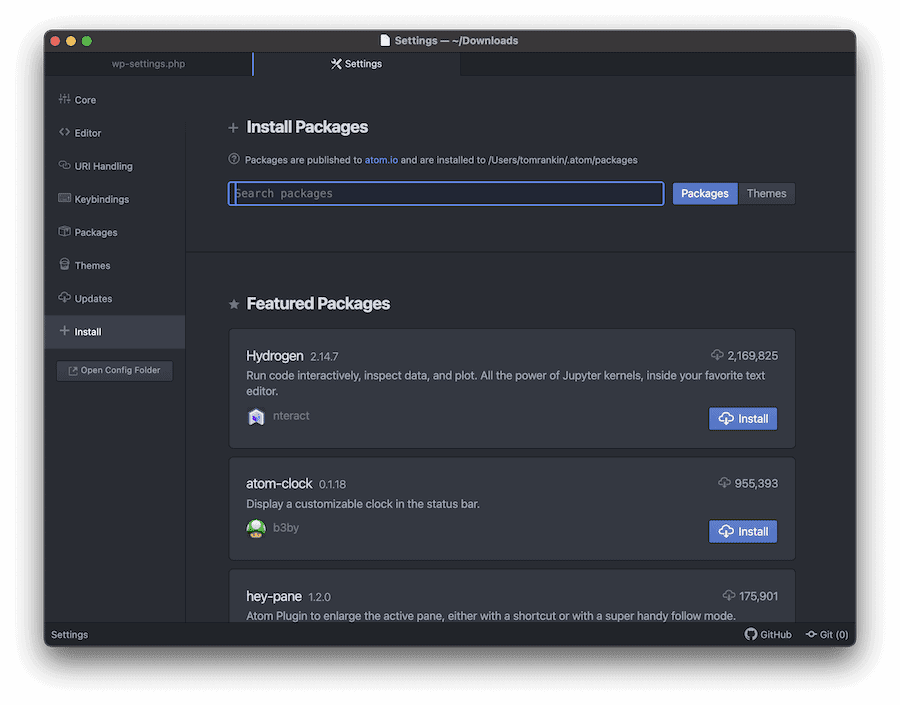Install the atom-clock package
Viewport: 900px width, 705px height.
(x=743, y=531)
